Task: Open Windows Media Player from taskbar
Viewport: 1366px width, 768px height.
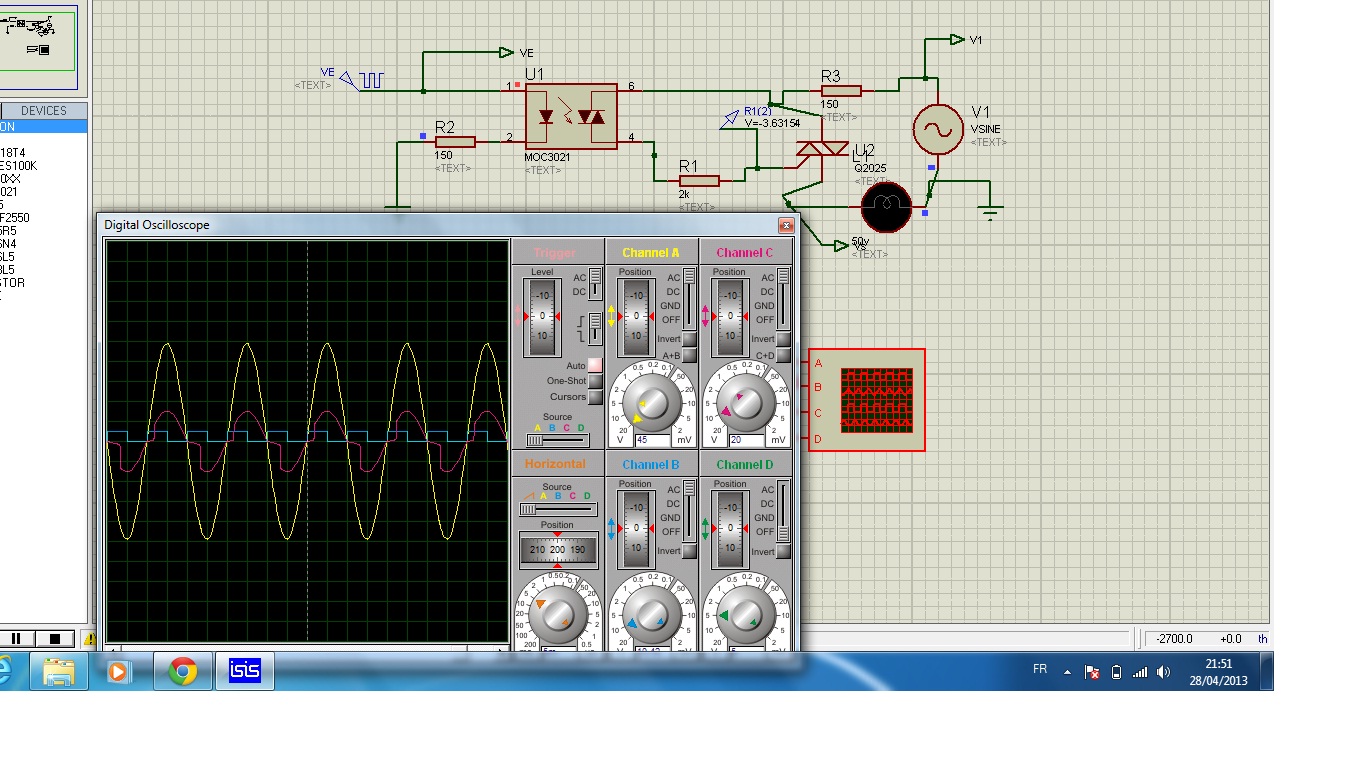Action: [x=119, y=671]
